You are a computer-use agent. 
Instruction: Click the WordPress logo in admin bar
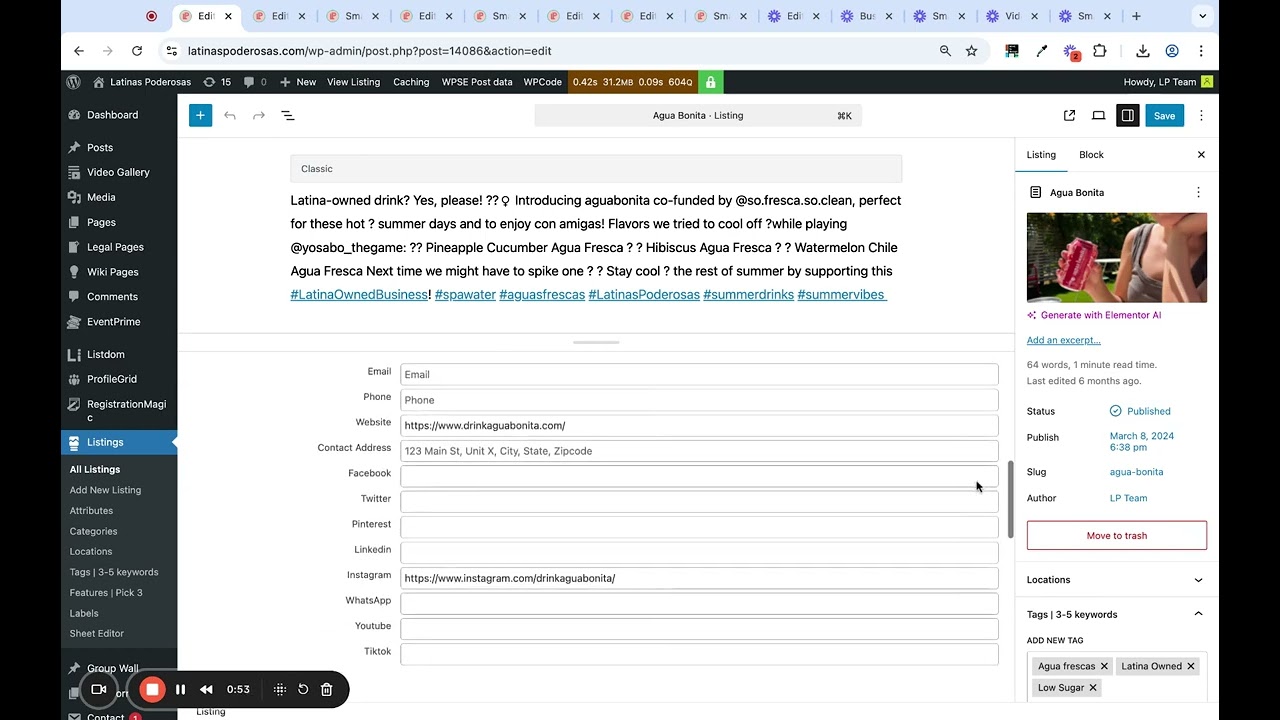(x=73, y=82)
